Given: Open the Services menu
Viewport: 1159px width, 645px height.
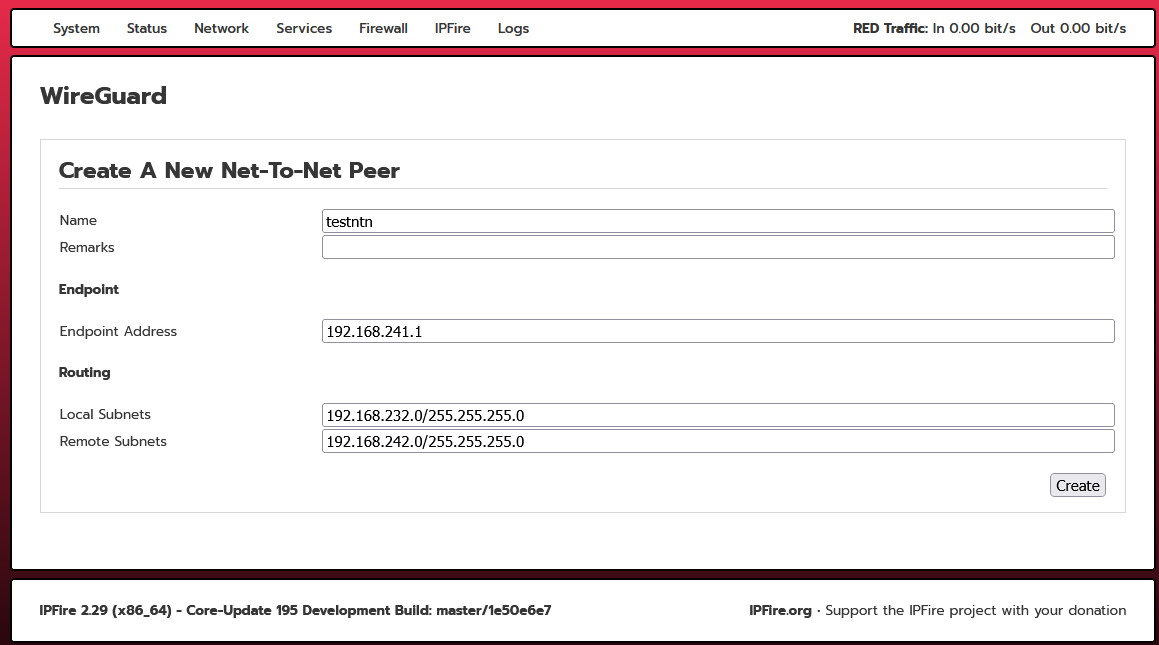Looking at the screenshot, I should point(304,28).
